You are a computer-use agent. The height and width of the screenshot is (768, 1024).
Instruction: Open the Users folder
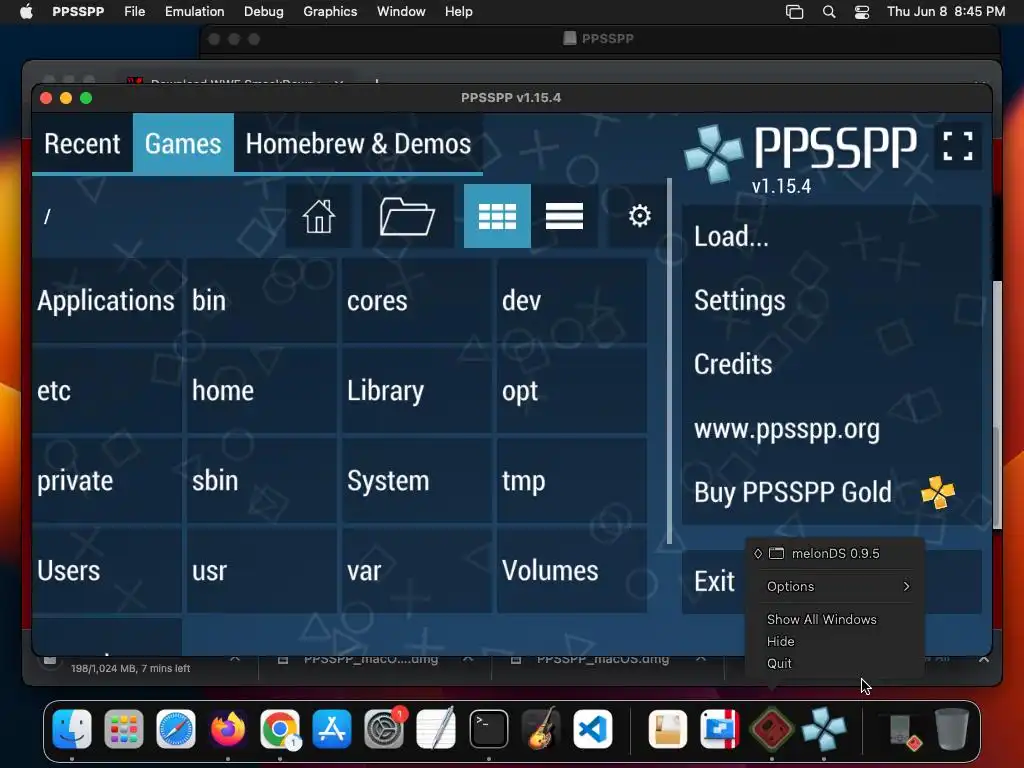106,571
